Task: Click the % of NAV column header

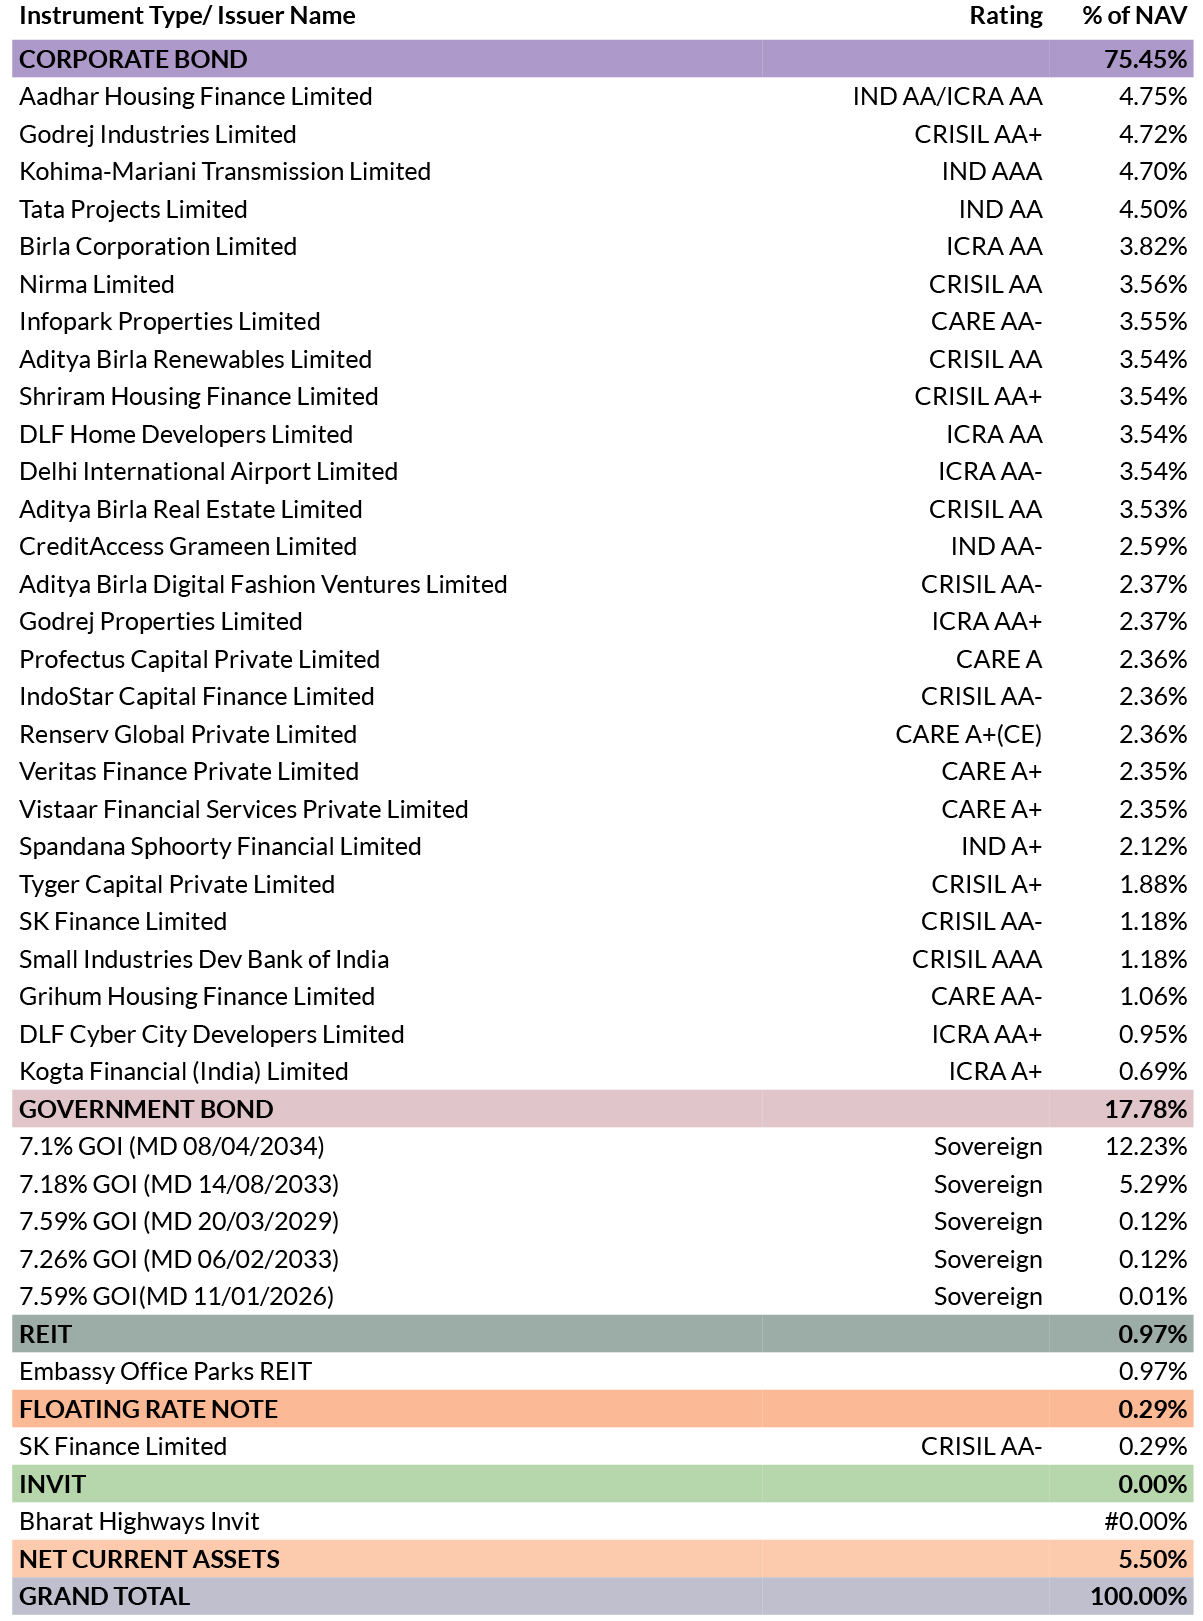Action: pyautogui.click(x=1134, y=16)
